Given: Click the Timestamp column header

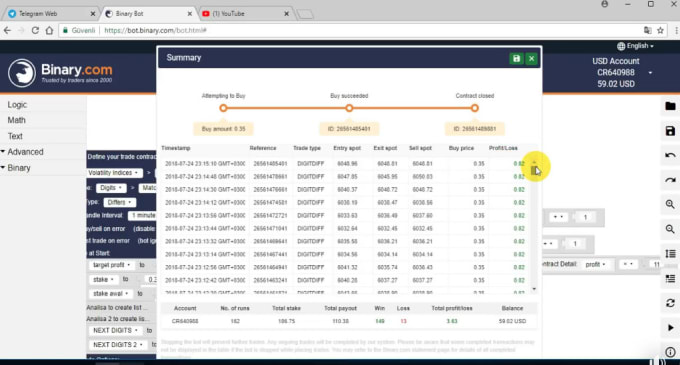Looking at the screenshot, I should click(176, 148).
